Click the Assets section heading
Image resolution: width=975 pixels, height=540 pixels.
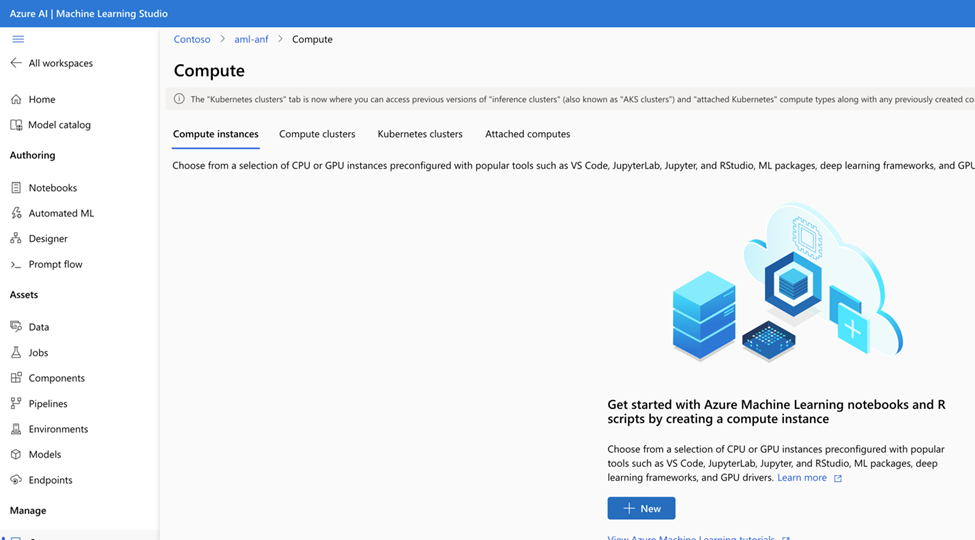pyautogui.click(x=24, y=294)
